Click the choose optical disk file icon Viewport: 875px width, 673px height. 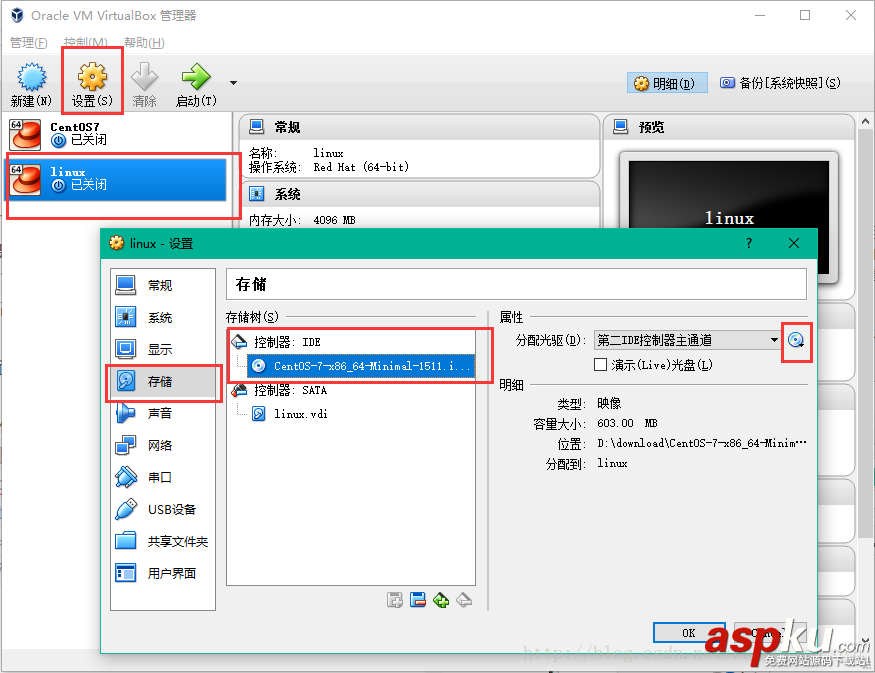click(796, 340)
